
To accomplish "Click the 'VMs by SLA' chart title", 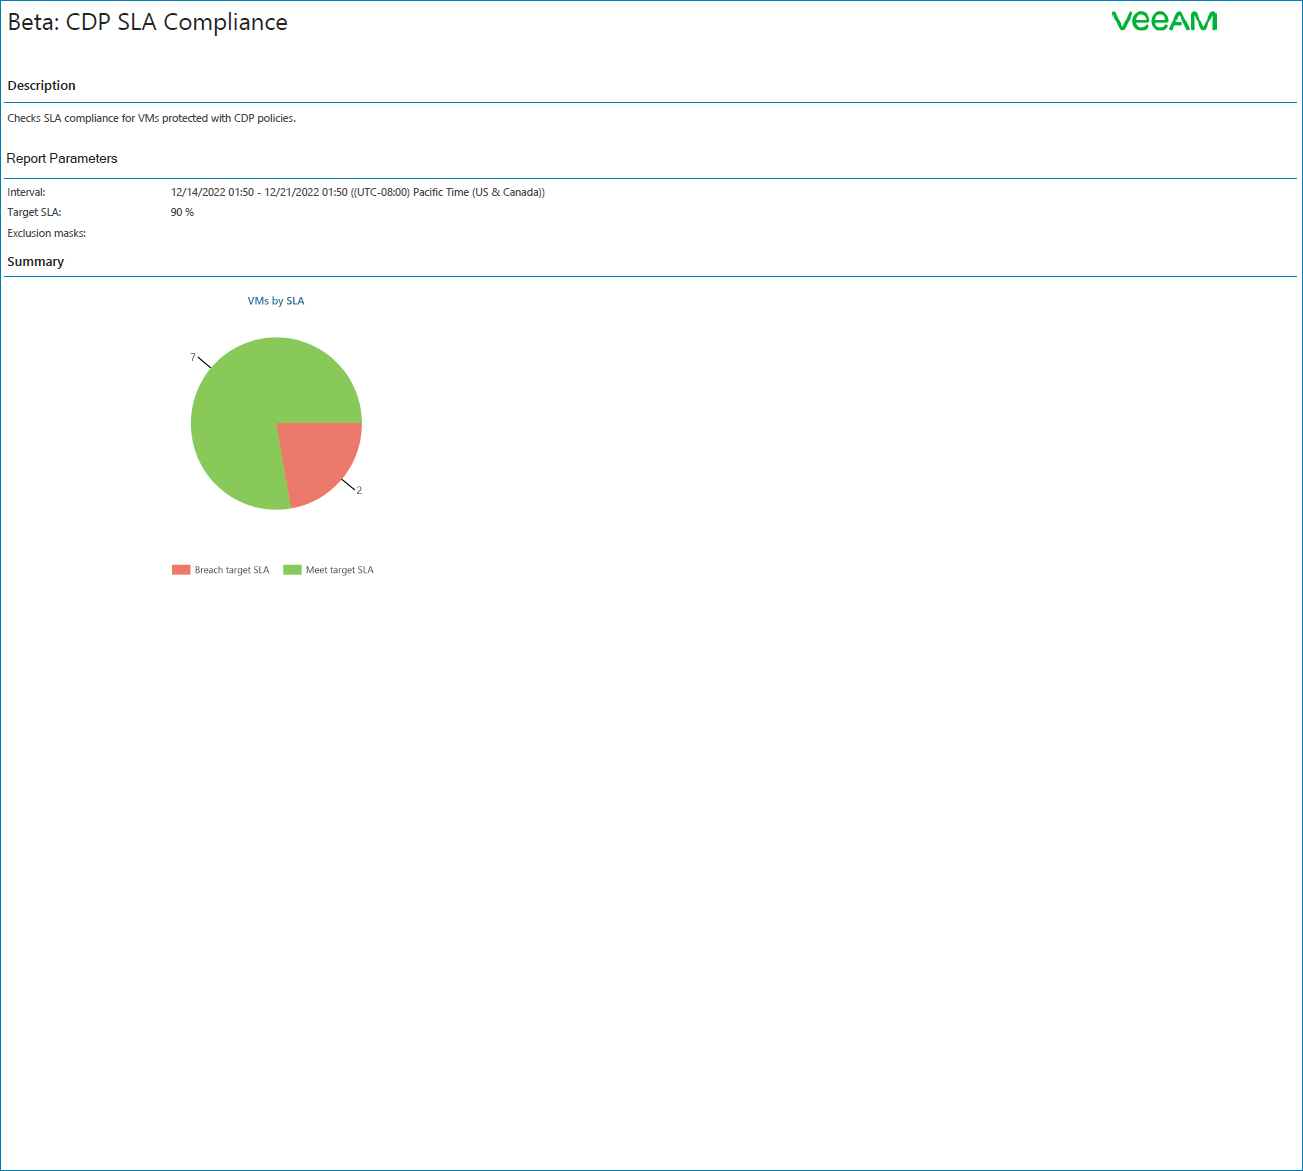I will (x=276, y=301).
